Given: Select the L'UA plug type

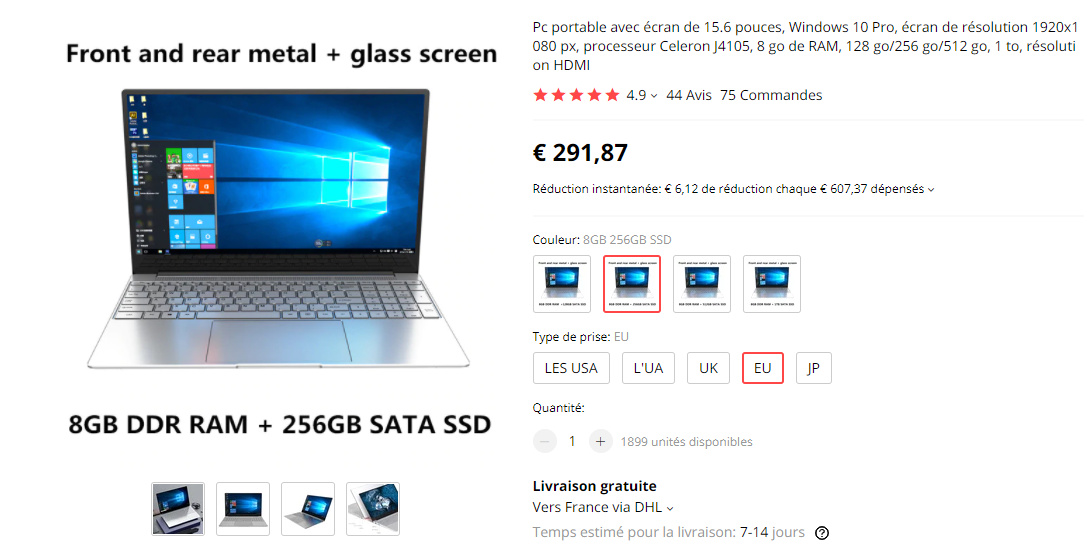Looking at the screenshot, I should tap(648, 368).
